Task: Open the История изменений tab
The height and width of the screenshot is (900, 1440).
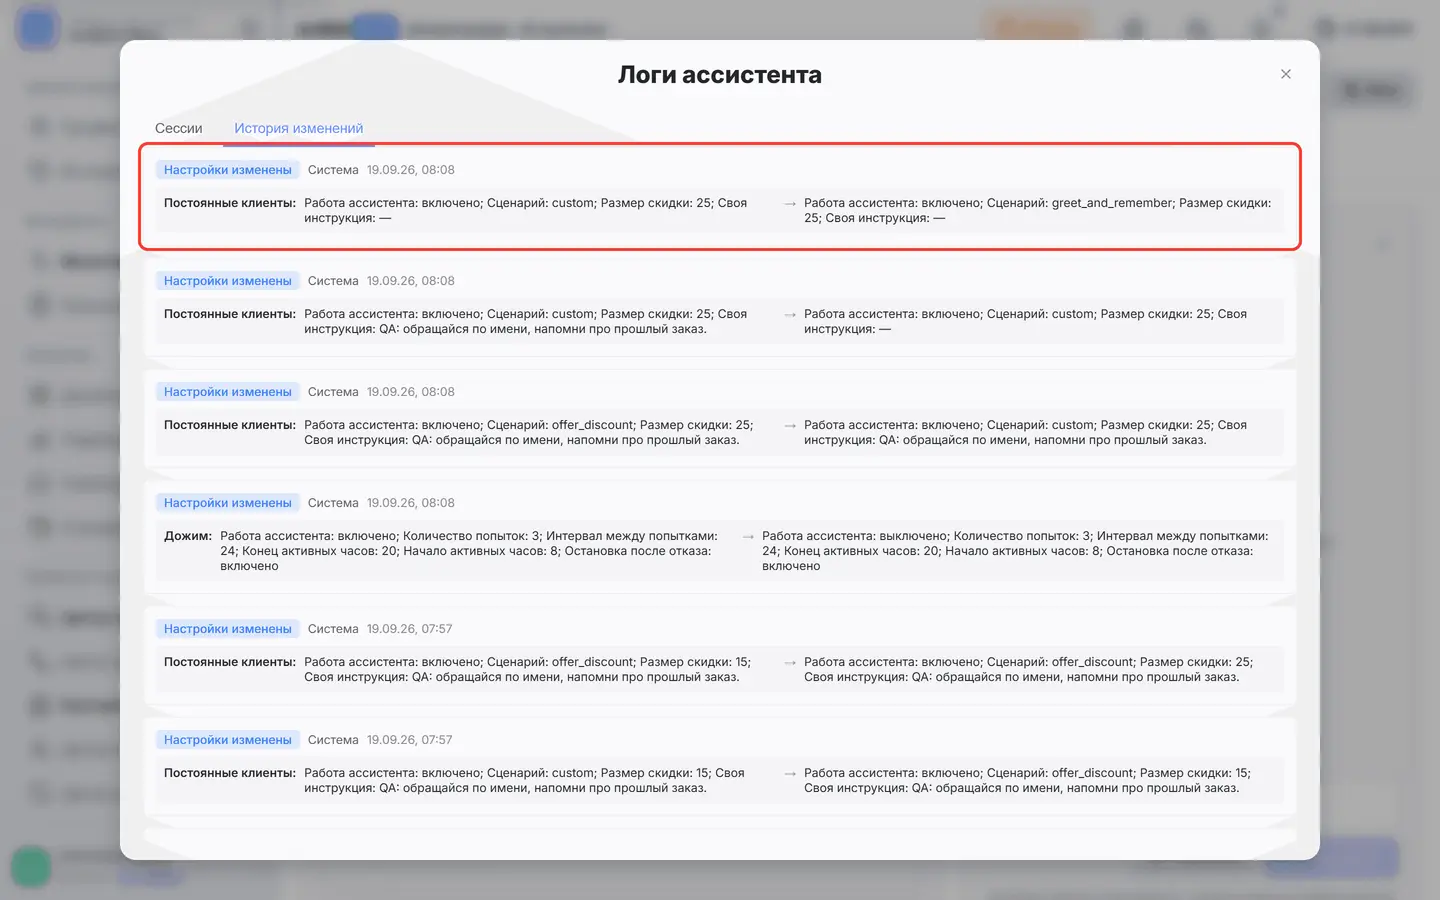Action: pos(298,128)
